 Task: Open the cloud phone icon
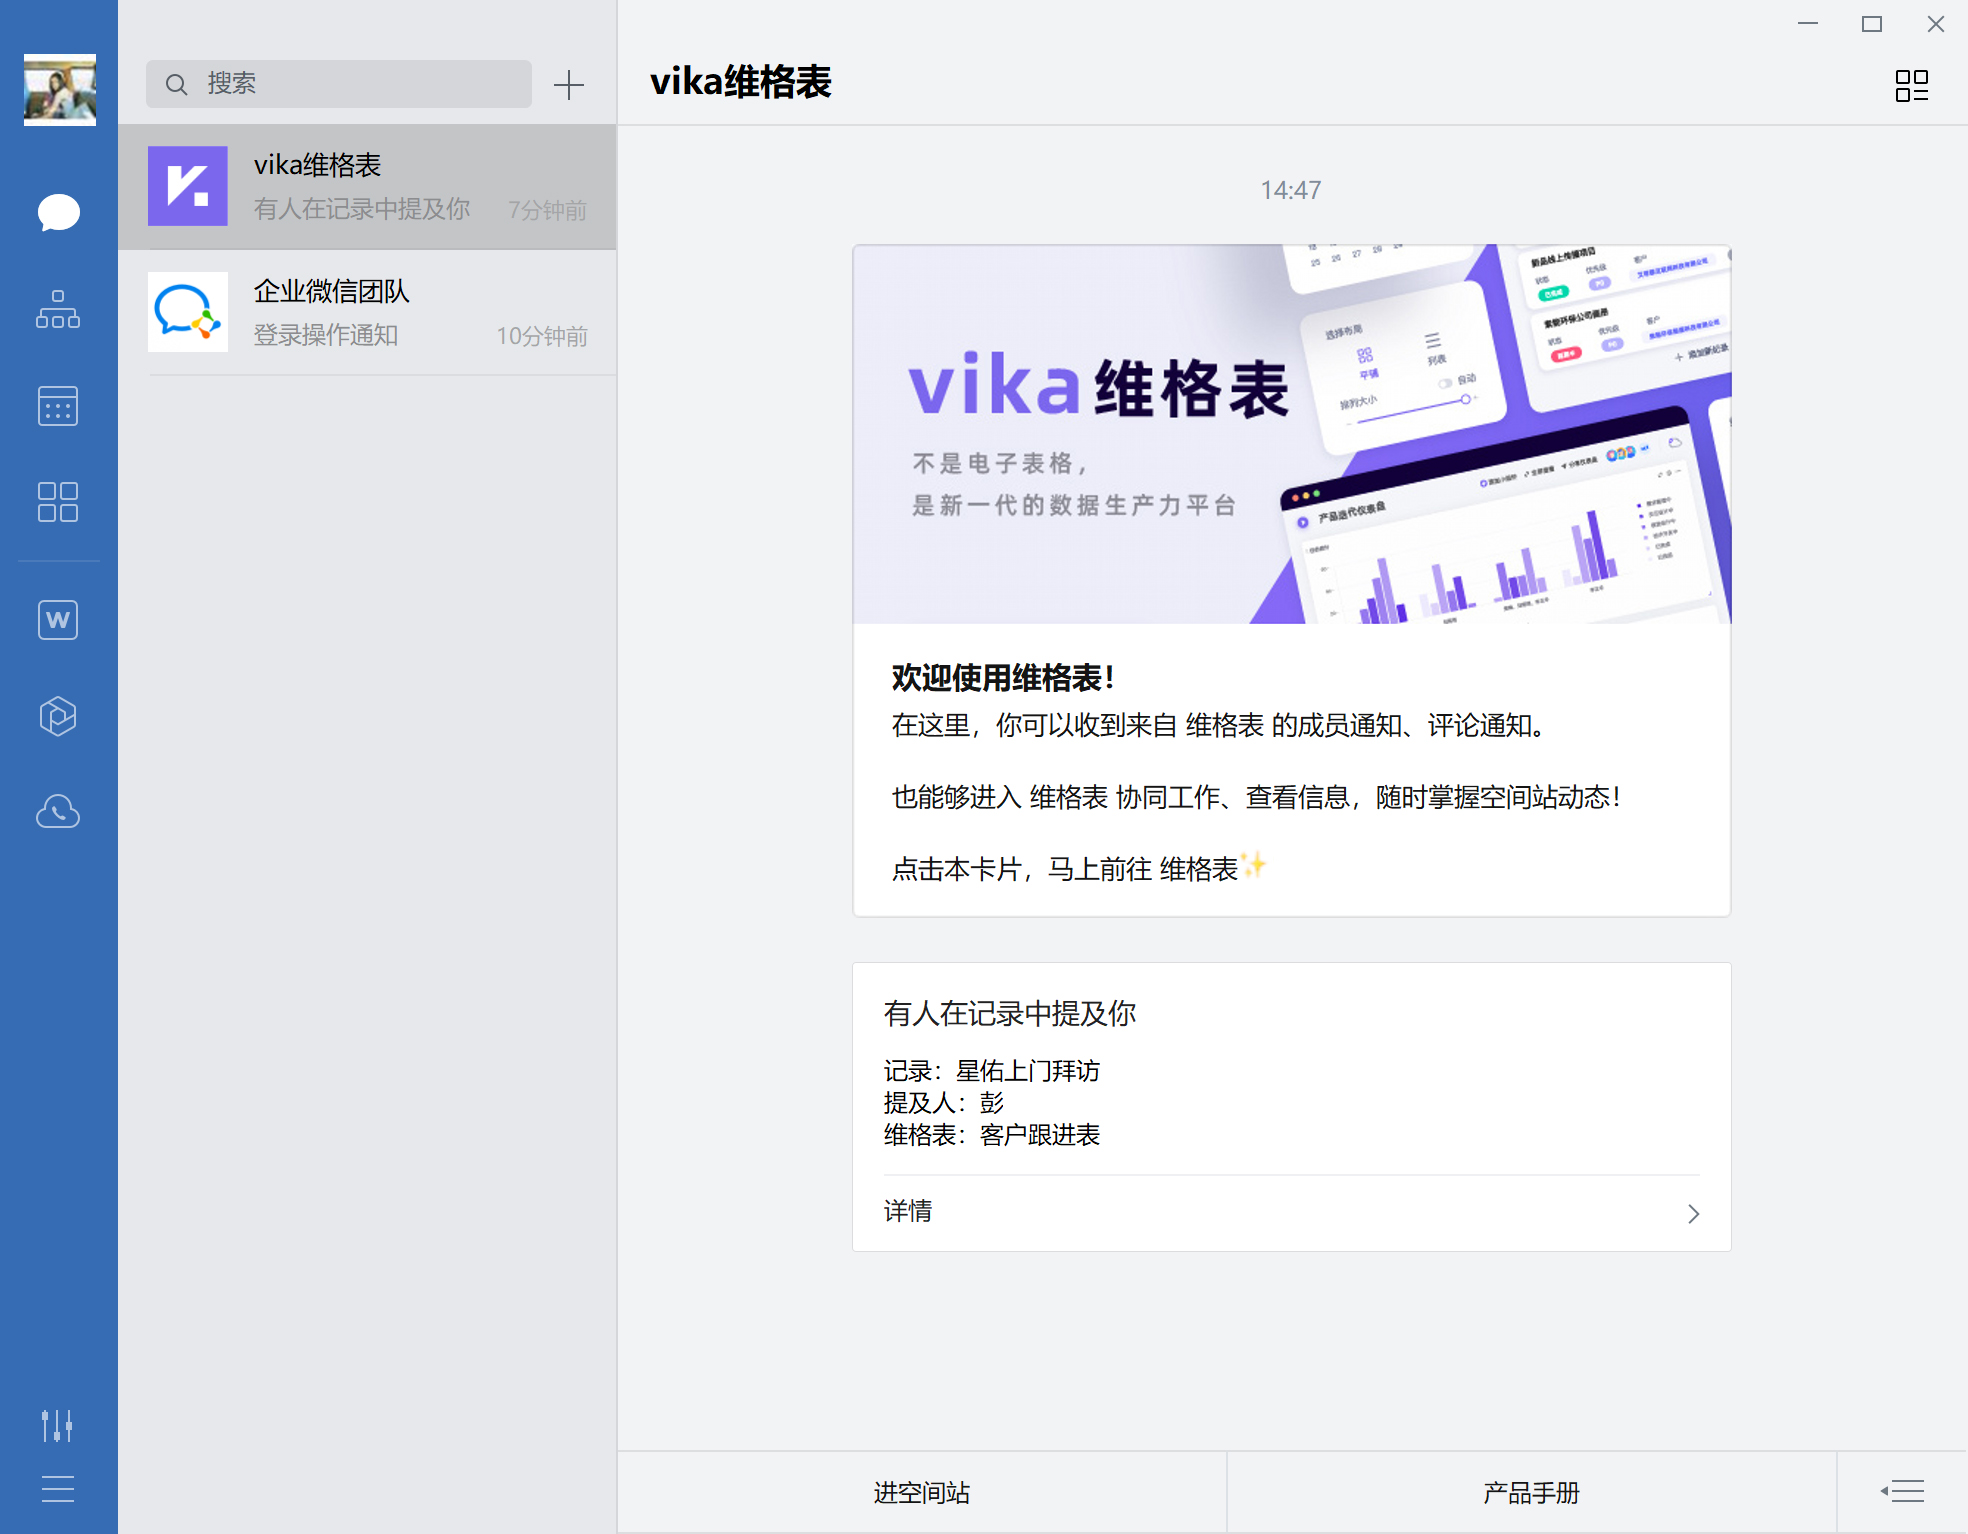click(x=58, y=812)
